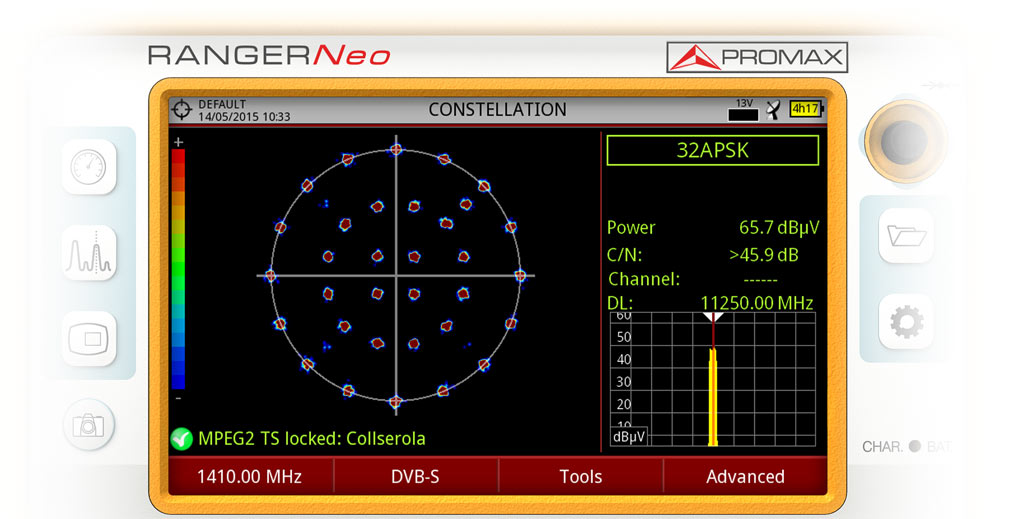Open the 1410.00 MHz frequency menu

coord(250,477)
